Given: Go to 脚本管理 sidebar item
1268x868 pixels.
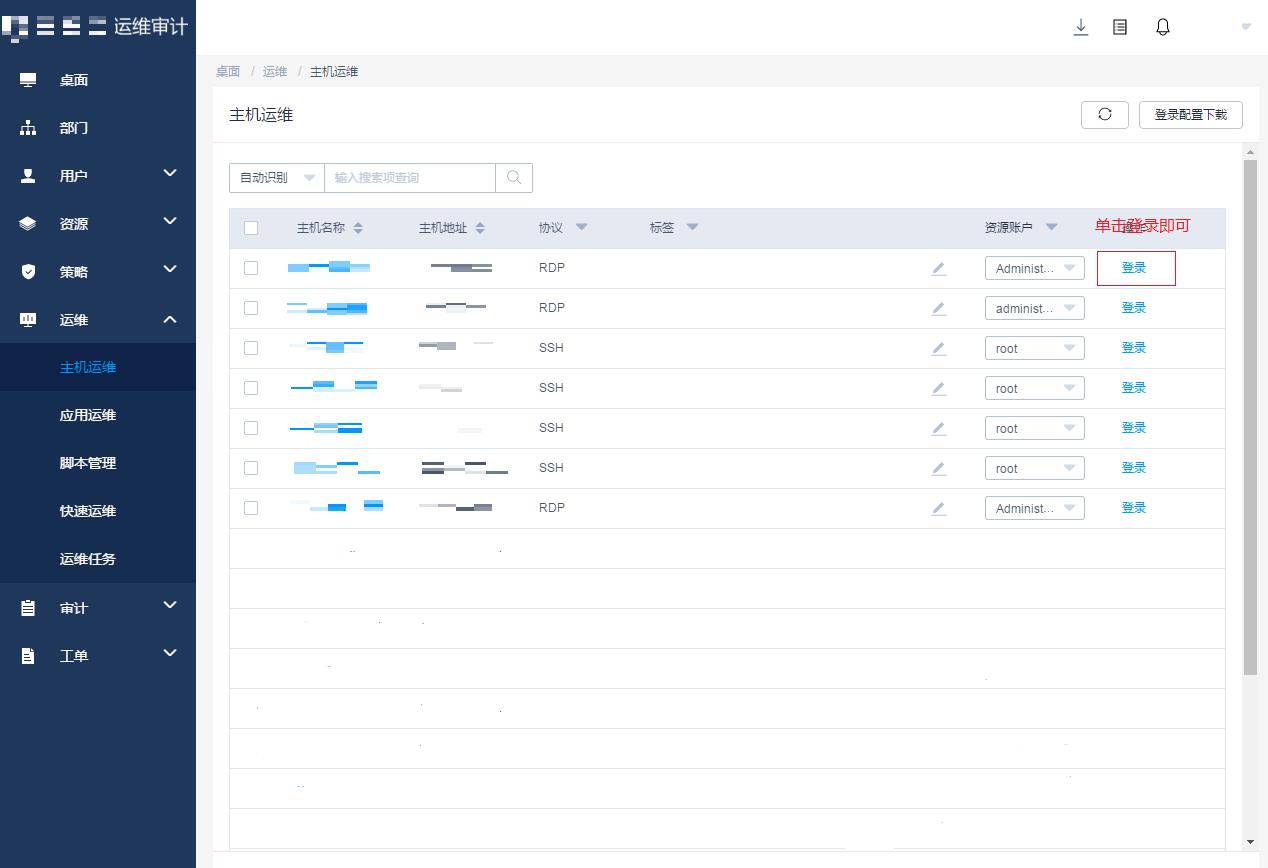Looking at the screenshot, I should (88, 463).
